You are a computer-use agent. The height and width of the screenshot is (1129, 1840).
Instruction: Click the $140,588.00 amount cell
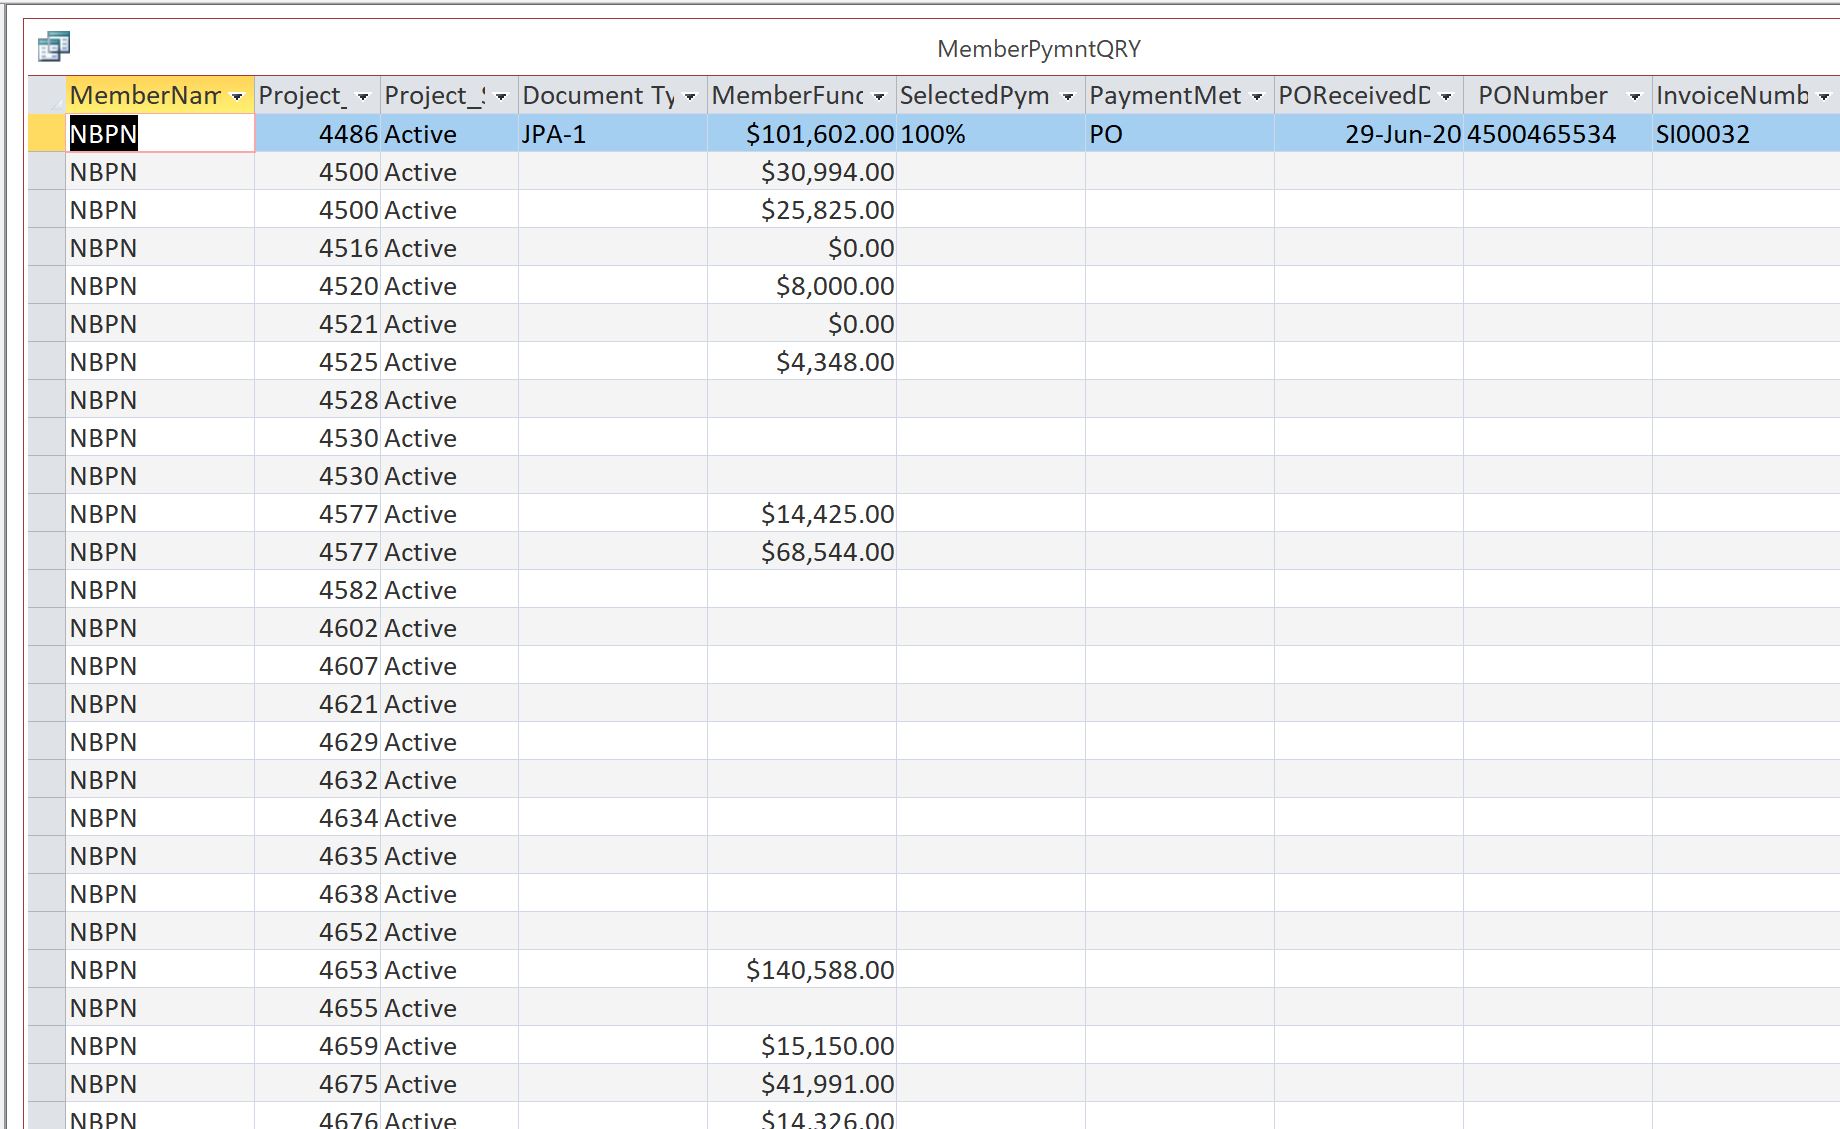[802, 970]
